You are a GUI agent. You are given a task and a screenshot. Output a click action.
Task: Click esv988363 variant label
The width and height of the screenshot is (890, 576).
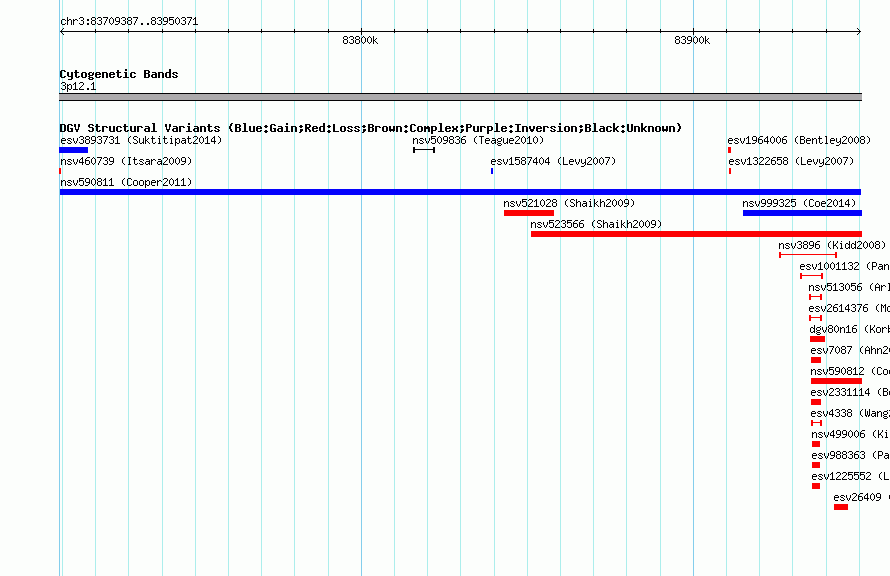[x=851, y=455]
